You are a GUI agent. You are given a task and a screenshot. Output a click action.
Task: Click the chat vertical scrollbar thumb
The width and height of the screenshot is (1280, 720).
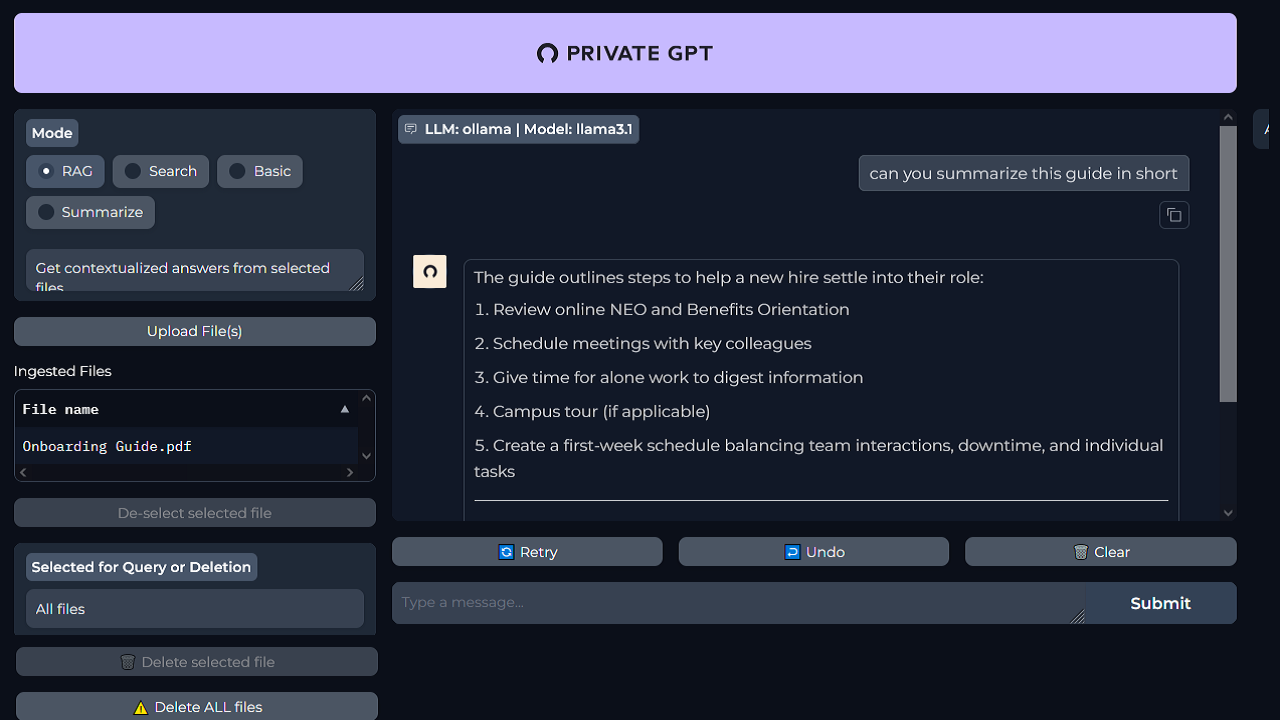tap(1228, 264)
